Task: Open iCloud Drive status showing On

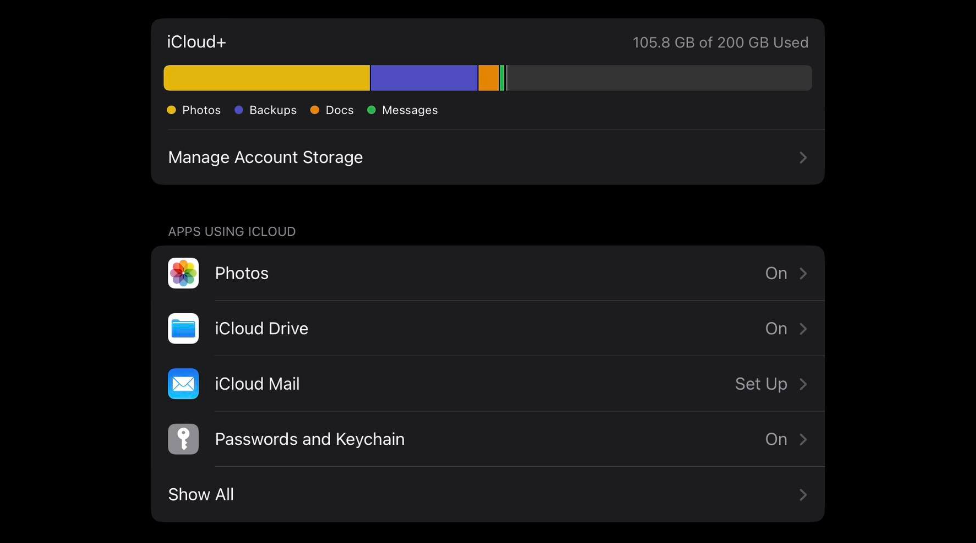Action: pyautogui.click(x=776, y=328)
